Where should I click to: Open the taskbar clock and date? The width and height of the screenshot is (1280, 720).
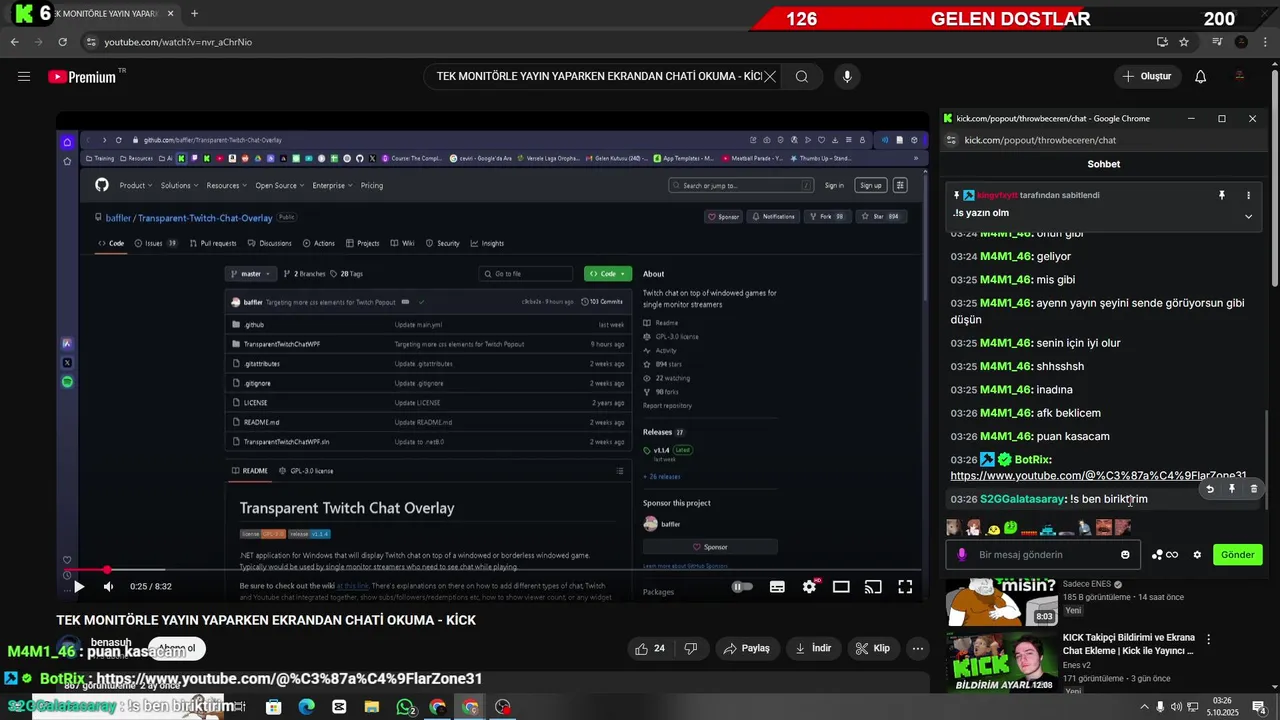(x=1222, y=707)
